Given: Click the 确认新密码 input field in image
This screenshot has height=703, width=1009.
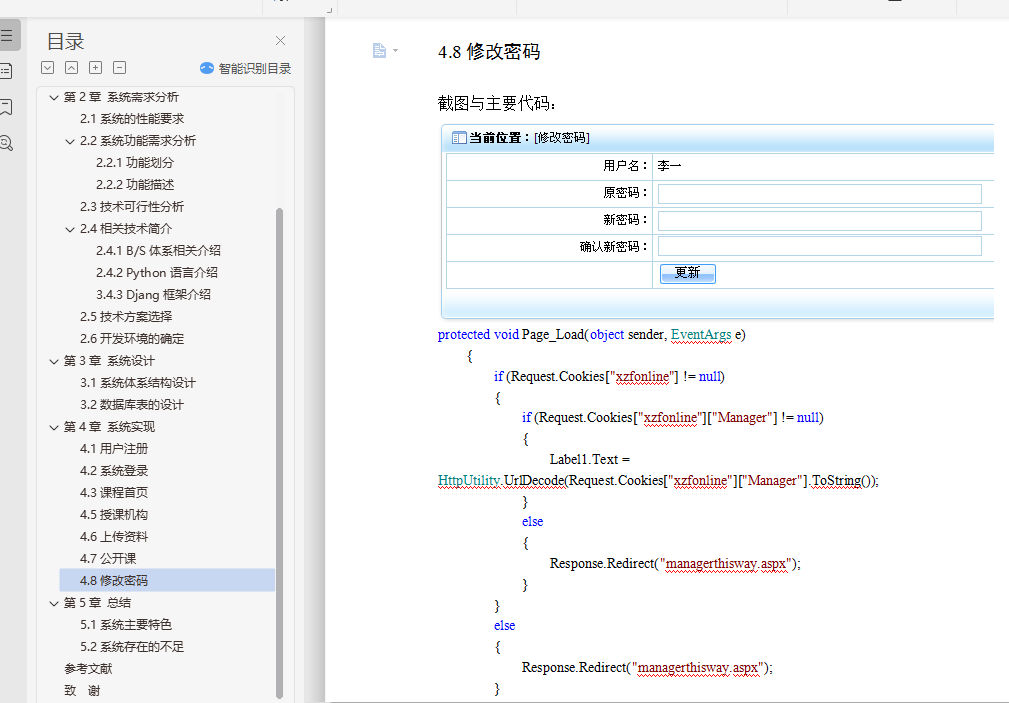Looking at the screenshot, I should click(x=820, y=246).
